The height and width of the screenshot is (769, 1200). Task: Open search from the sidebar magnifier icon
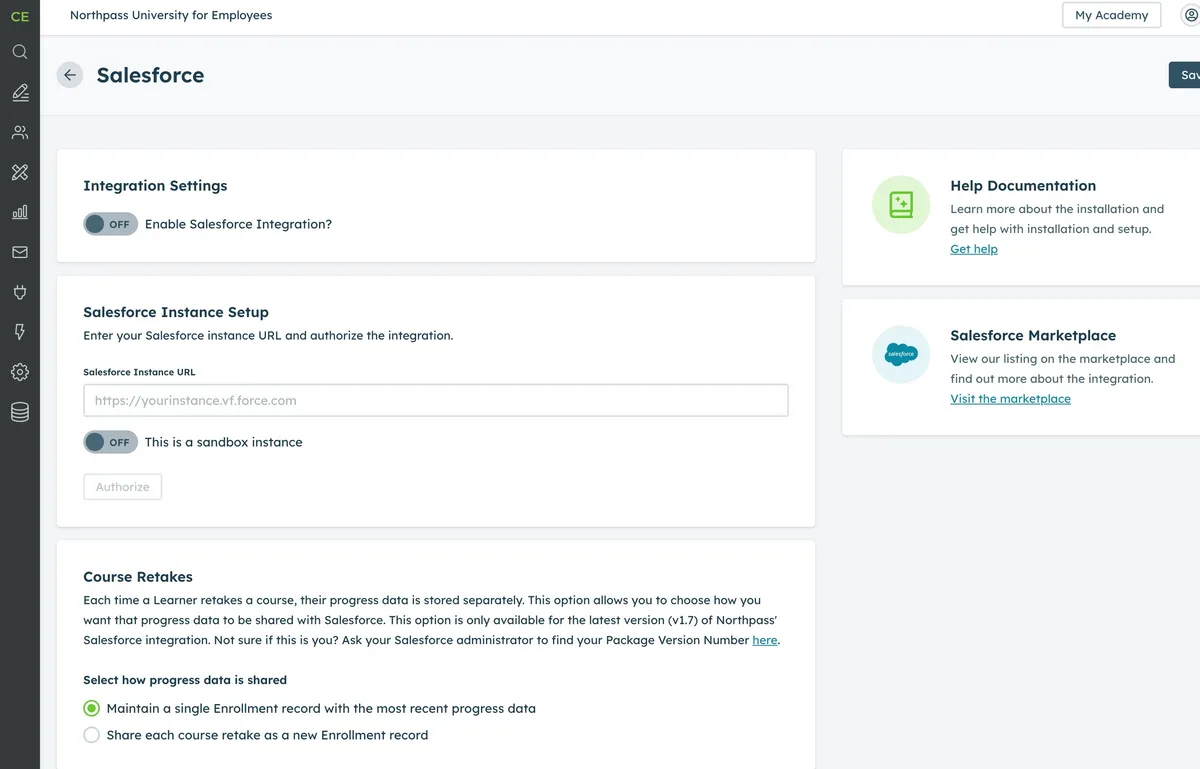point(19,52)
